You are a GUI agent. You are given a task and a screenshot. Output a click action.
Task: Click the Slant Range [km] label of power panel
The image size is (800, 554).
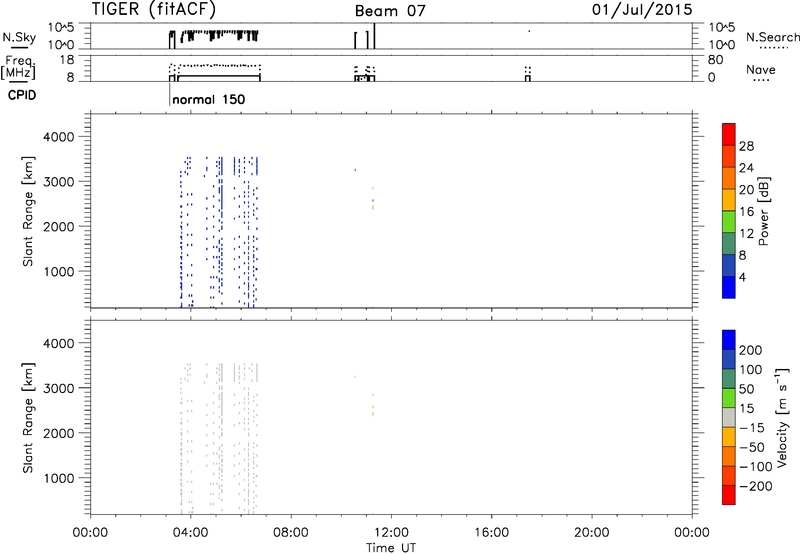(28, 211)
